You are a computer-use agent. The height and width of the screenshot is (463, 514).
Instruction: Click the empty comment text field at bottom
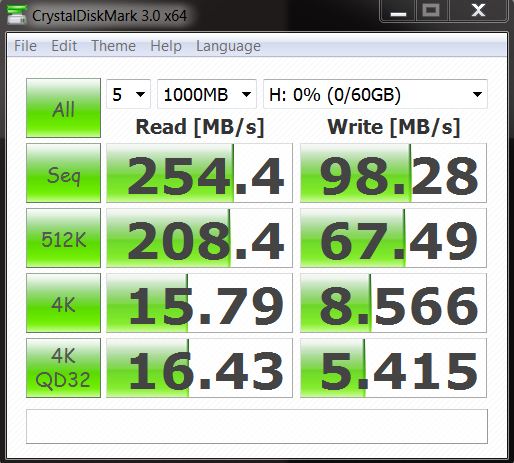pyautogui.click(x=257, y=427)
